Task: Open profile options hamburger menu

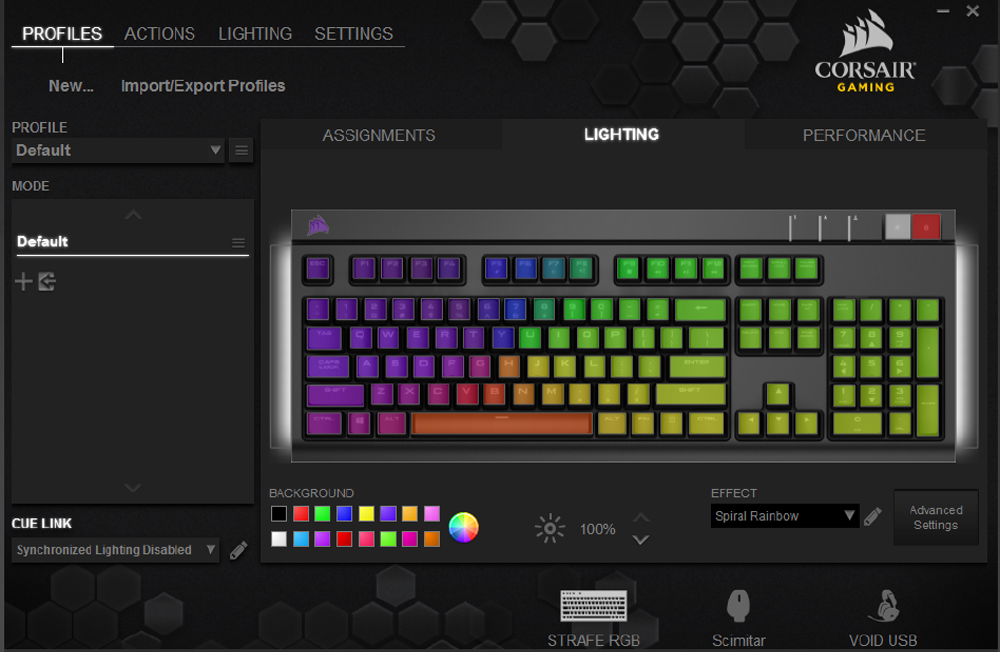Action: 241,151
